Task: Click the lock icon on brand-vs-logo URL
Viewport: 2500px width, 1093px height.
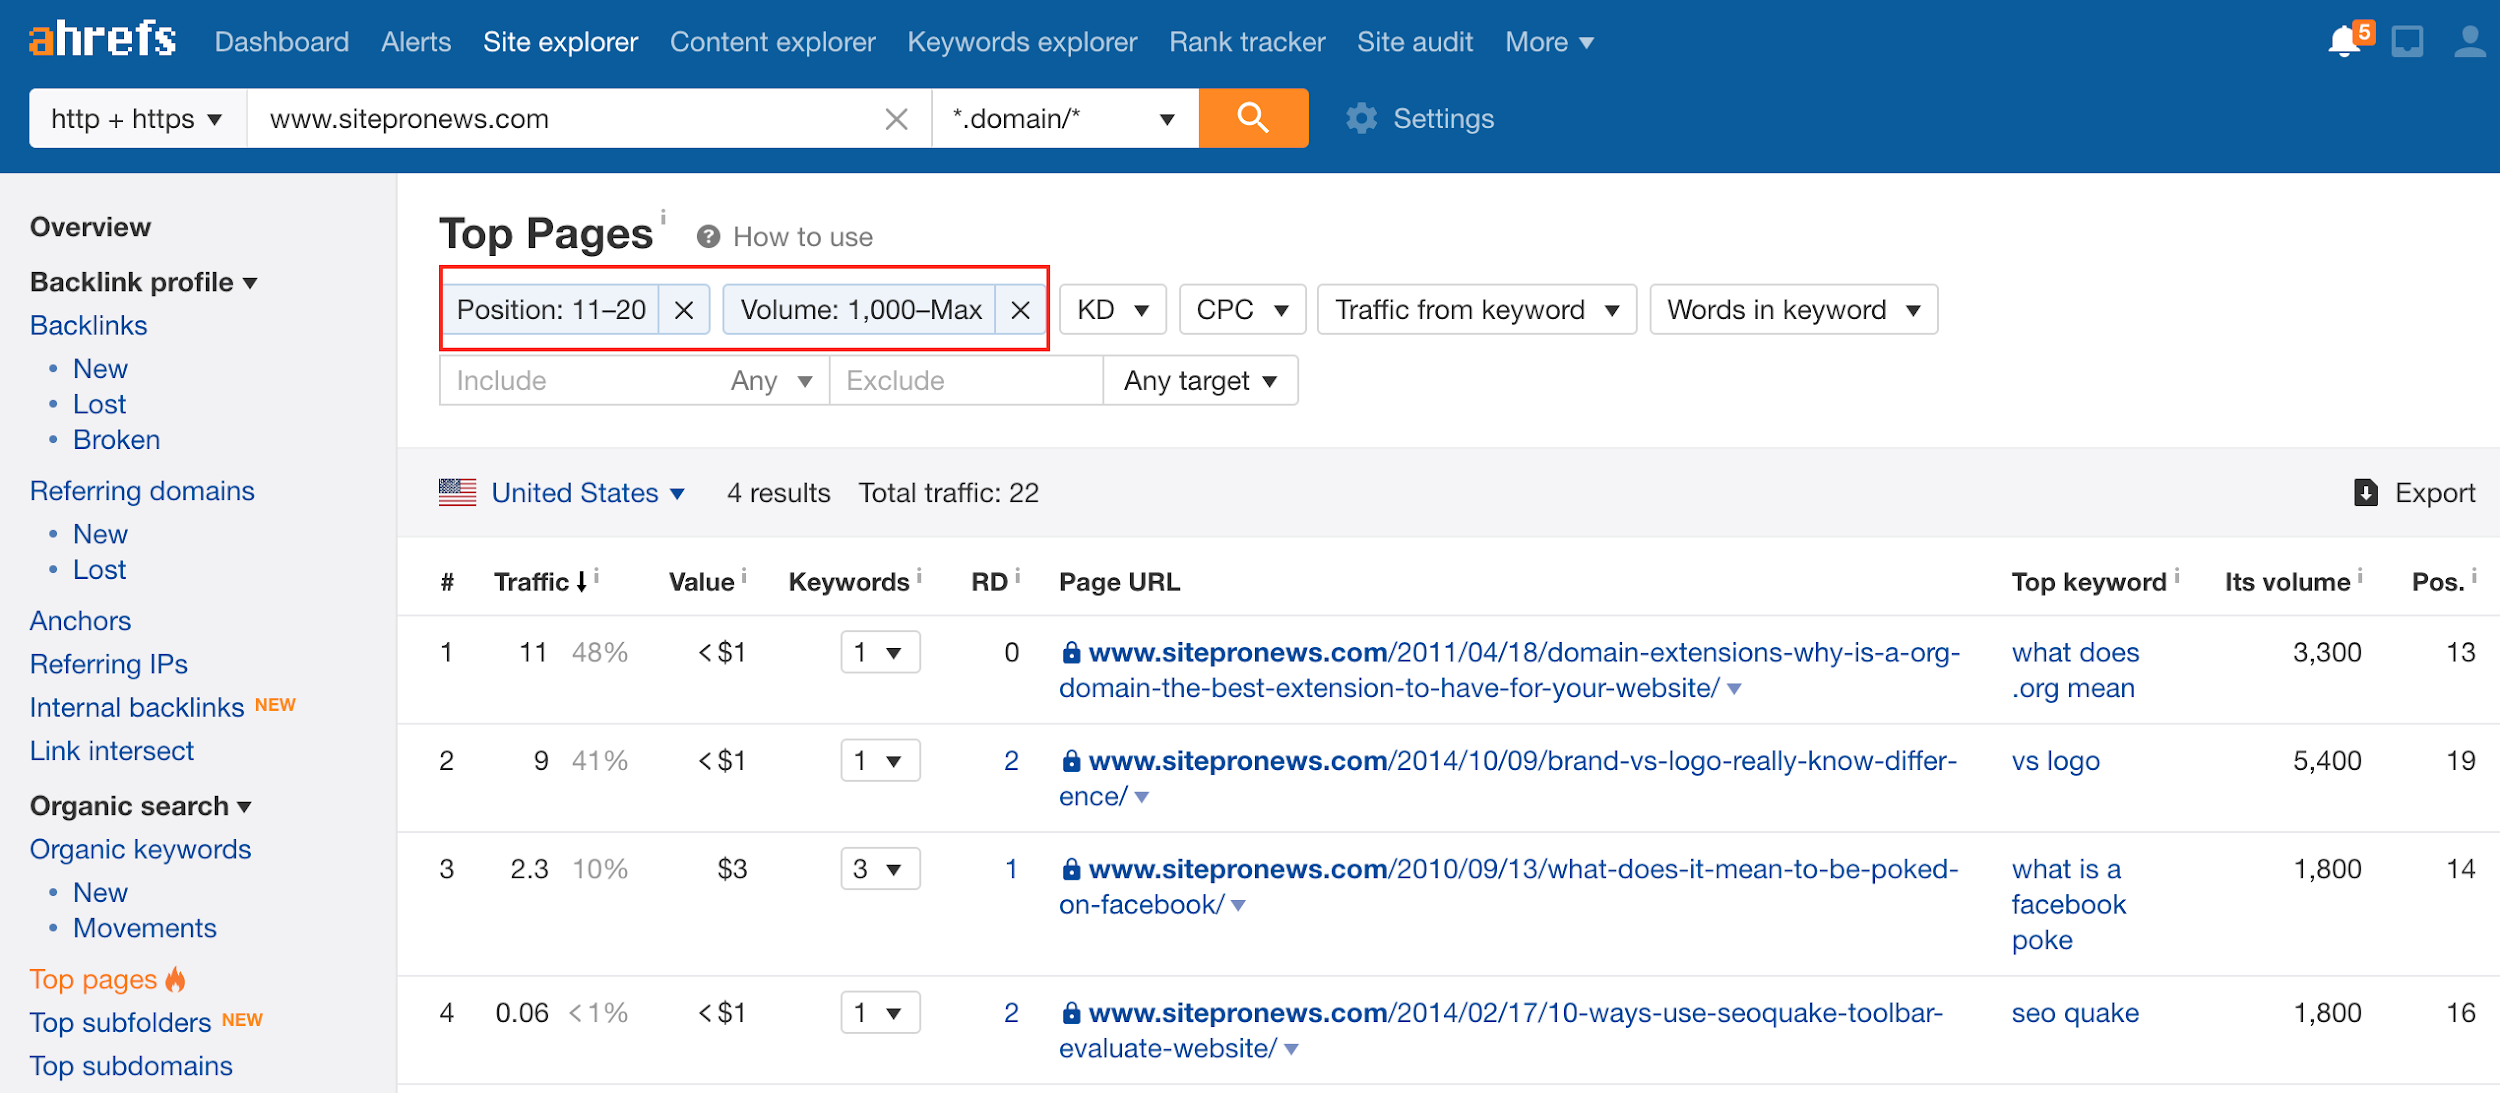Action: [x=1070, y=761]
